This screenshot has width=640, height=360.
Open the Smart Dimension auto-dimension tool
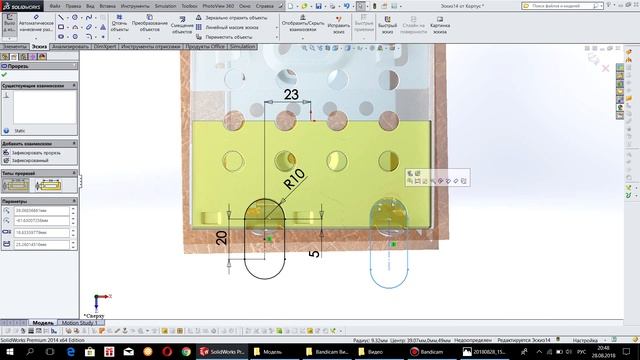(x=36, y=23)
